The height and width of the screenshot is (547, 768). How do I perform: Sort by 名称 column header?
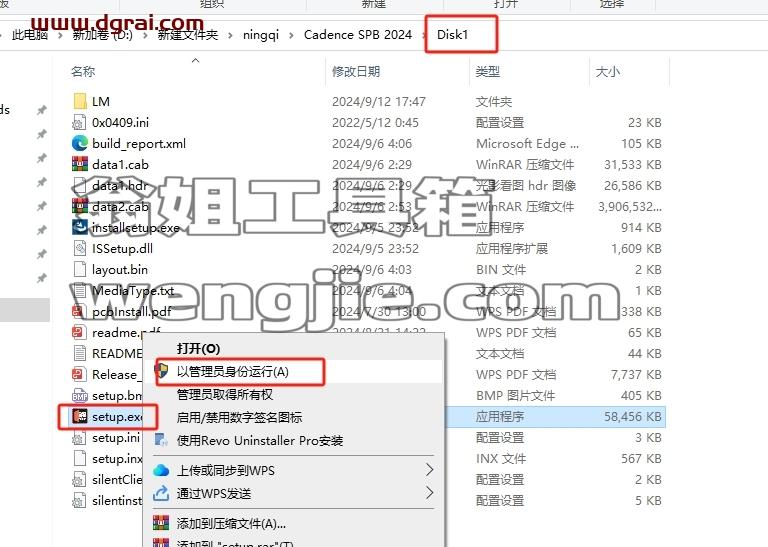[83, 71]
